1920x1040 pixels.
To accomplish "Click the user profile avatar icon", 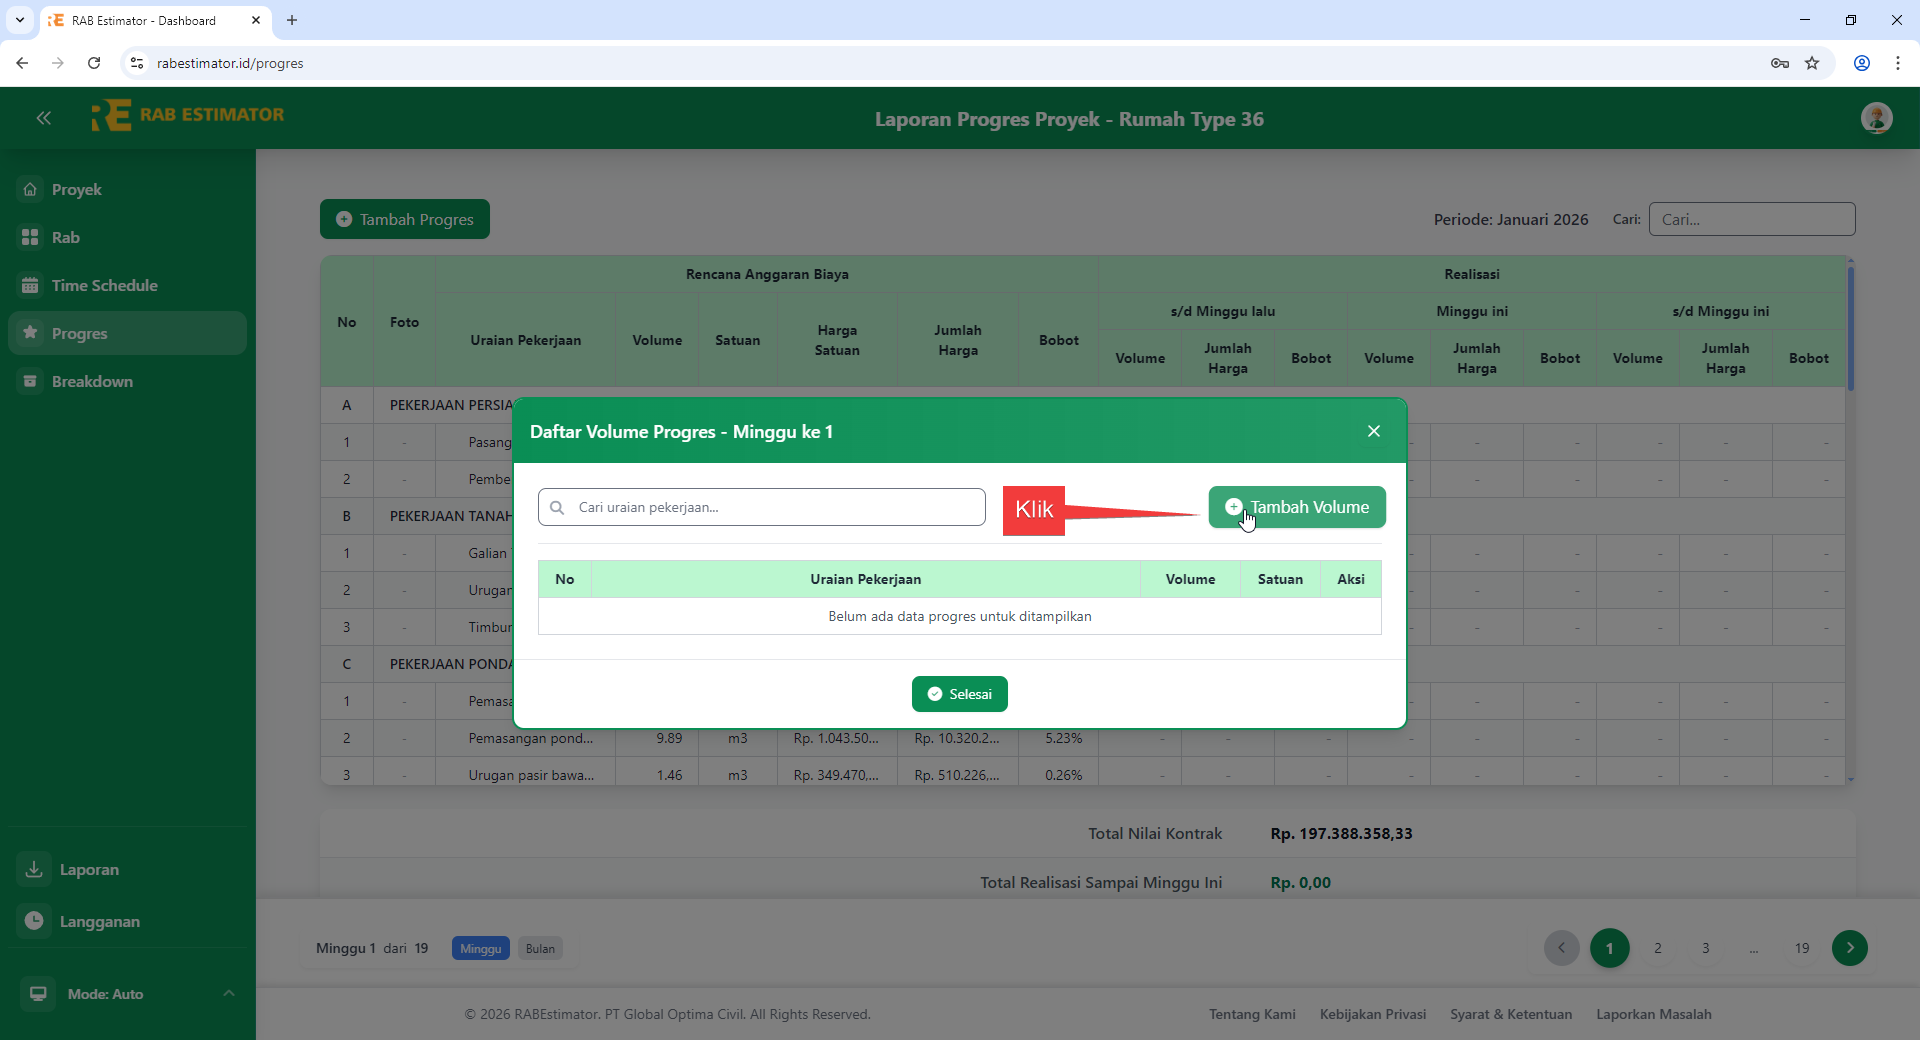I will click(x=1877, y=118).
